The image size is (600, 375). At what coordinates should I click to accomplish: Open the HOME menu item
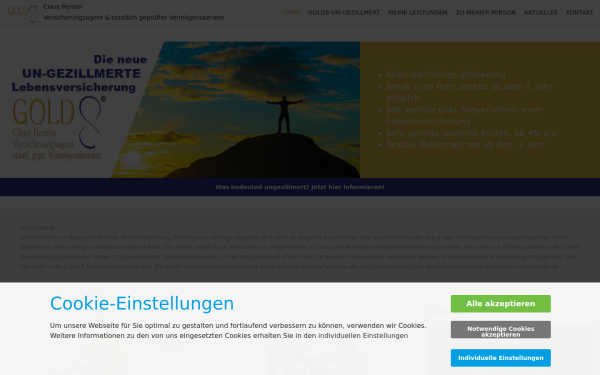click(x=290, y=13)
